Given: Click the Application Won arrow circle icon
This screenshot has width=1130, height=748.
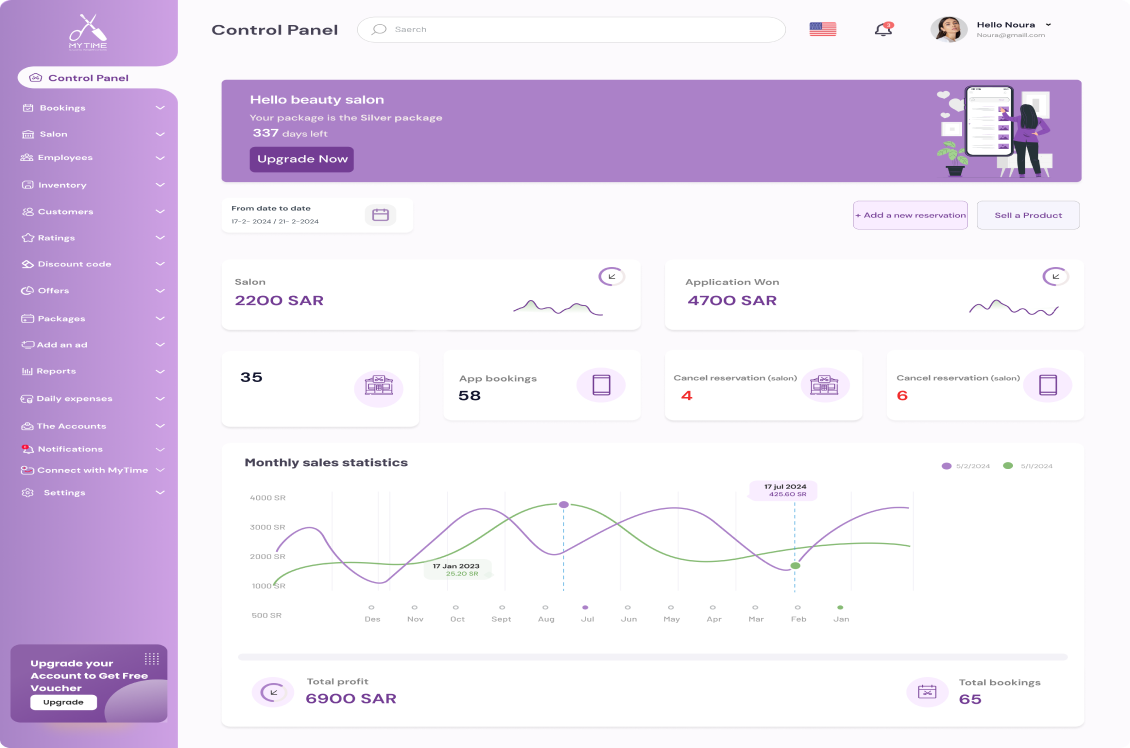Looking at the screenshot, I should pyautogui.click(x=1055, y=277).
